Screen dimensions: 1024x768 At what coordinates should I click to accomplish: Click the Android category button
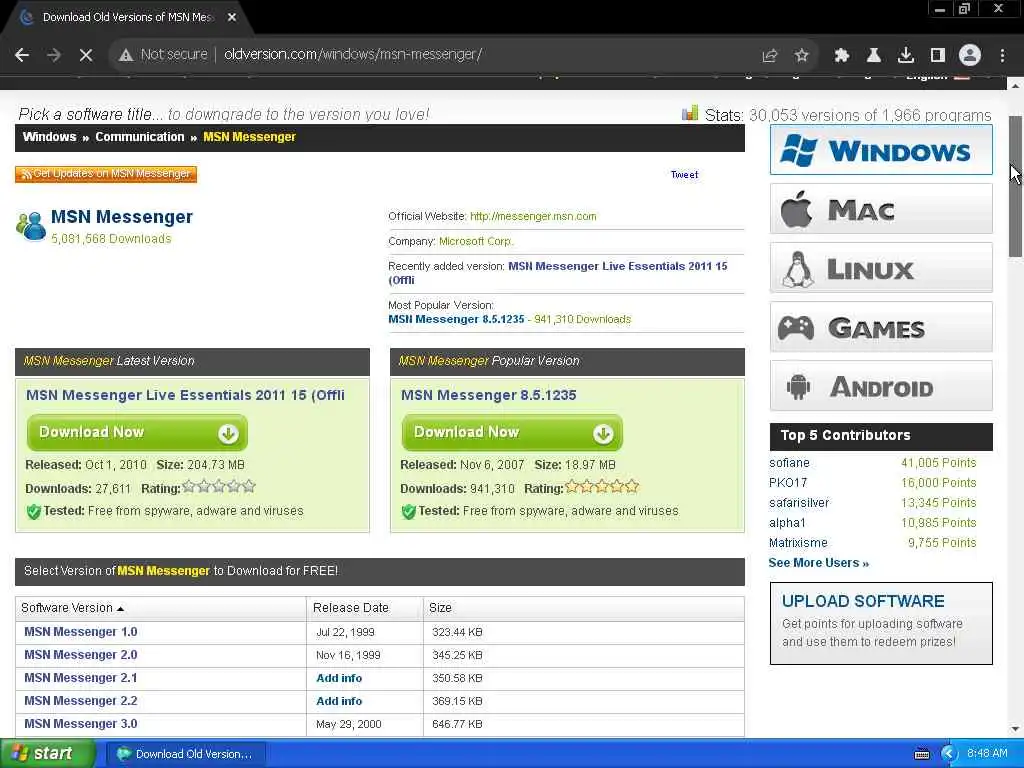click(881, 386)
